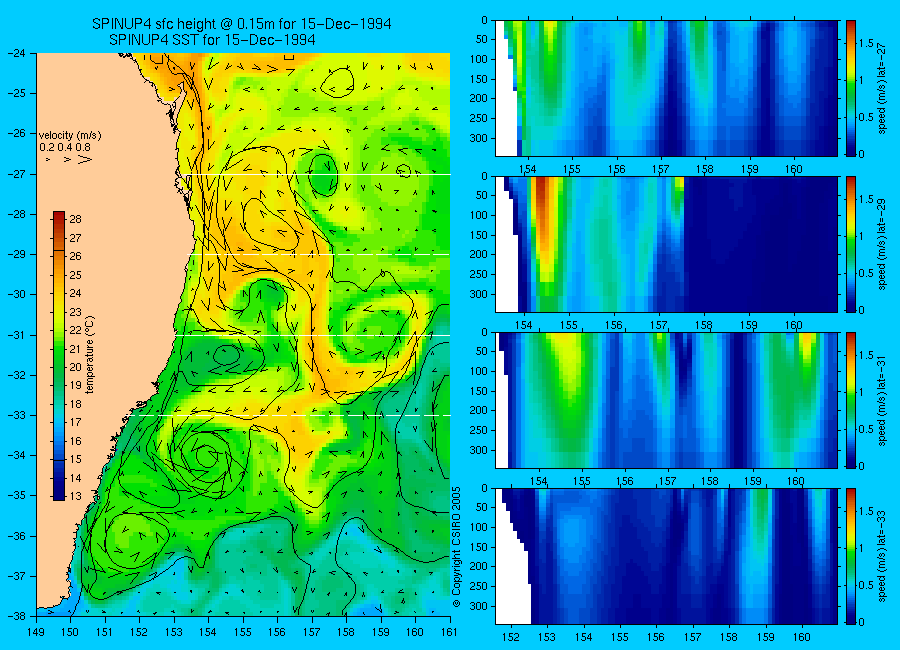Select the 'temperature (°C)' vertical label
The width and height of the screenshot is (900, 650).
90,354
